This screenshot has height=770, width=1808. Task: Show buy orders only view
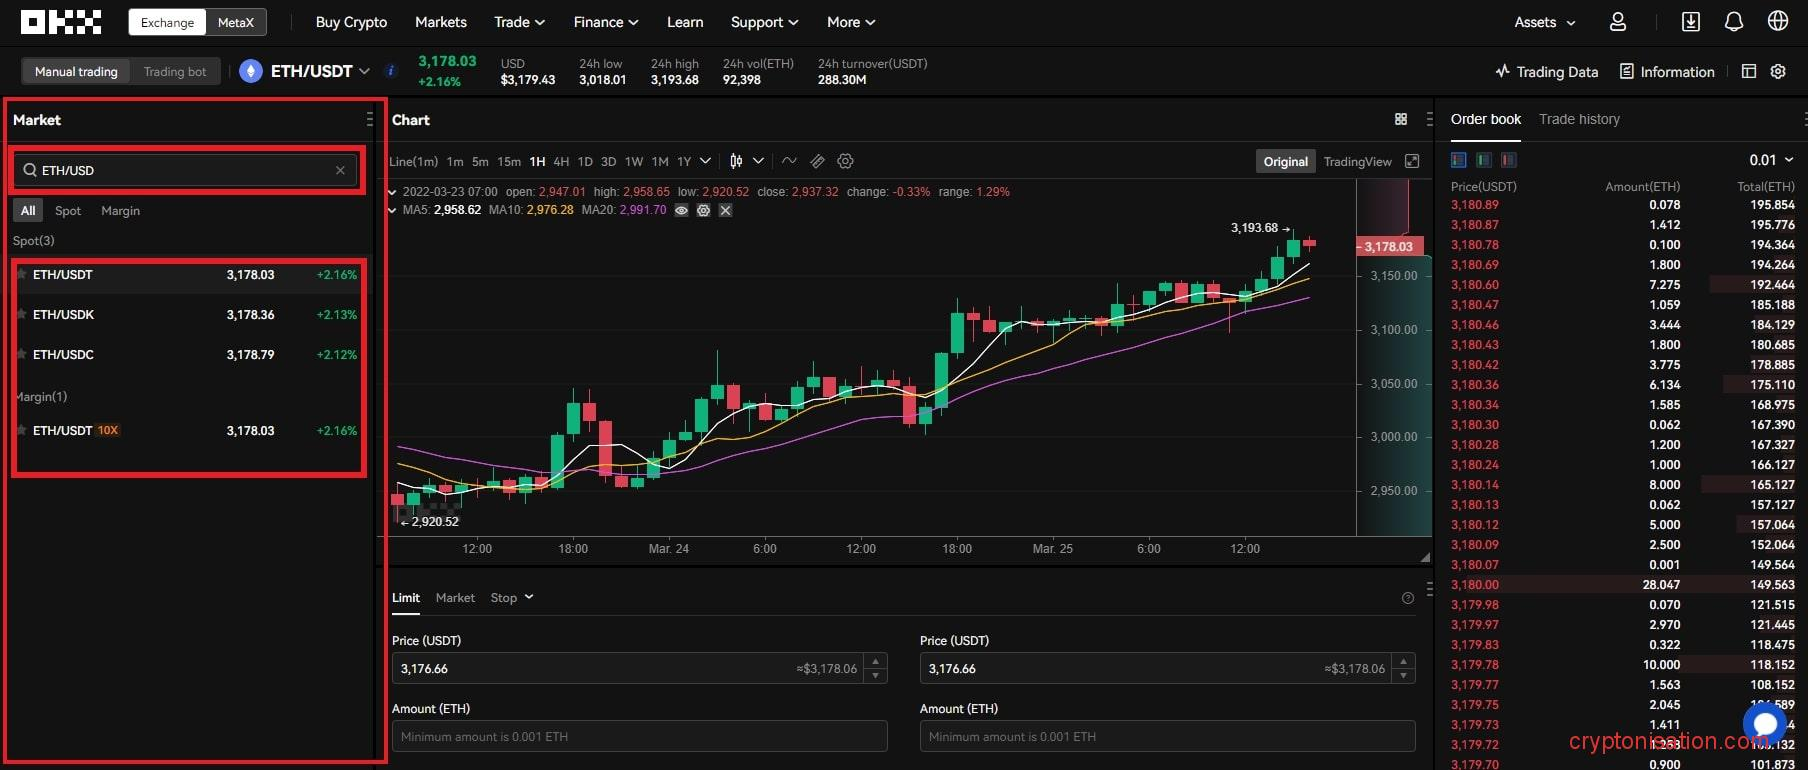click(1484, 160)
